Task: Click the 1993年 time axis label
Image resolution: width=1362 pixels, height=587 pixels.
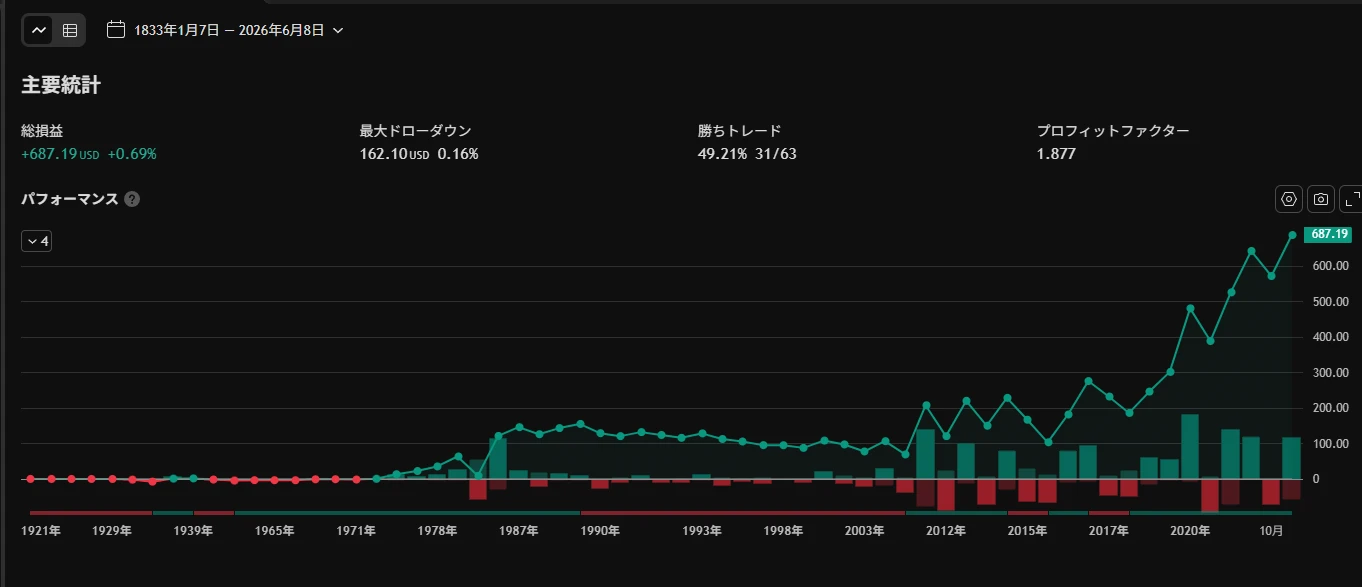Action: [702, 531]
